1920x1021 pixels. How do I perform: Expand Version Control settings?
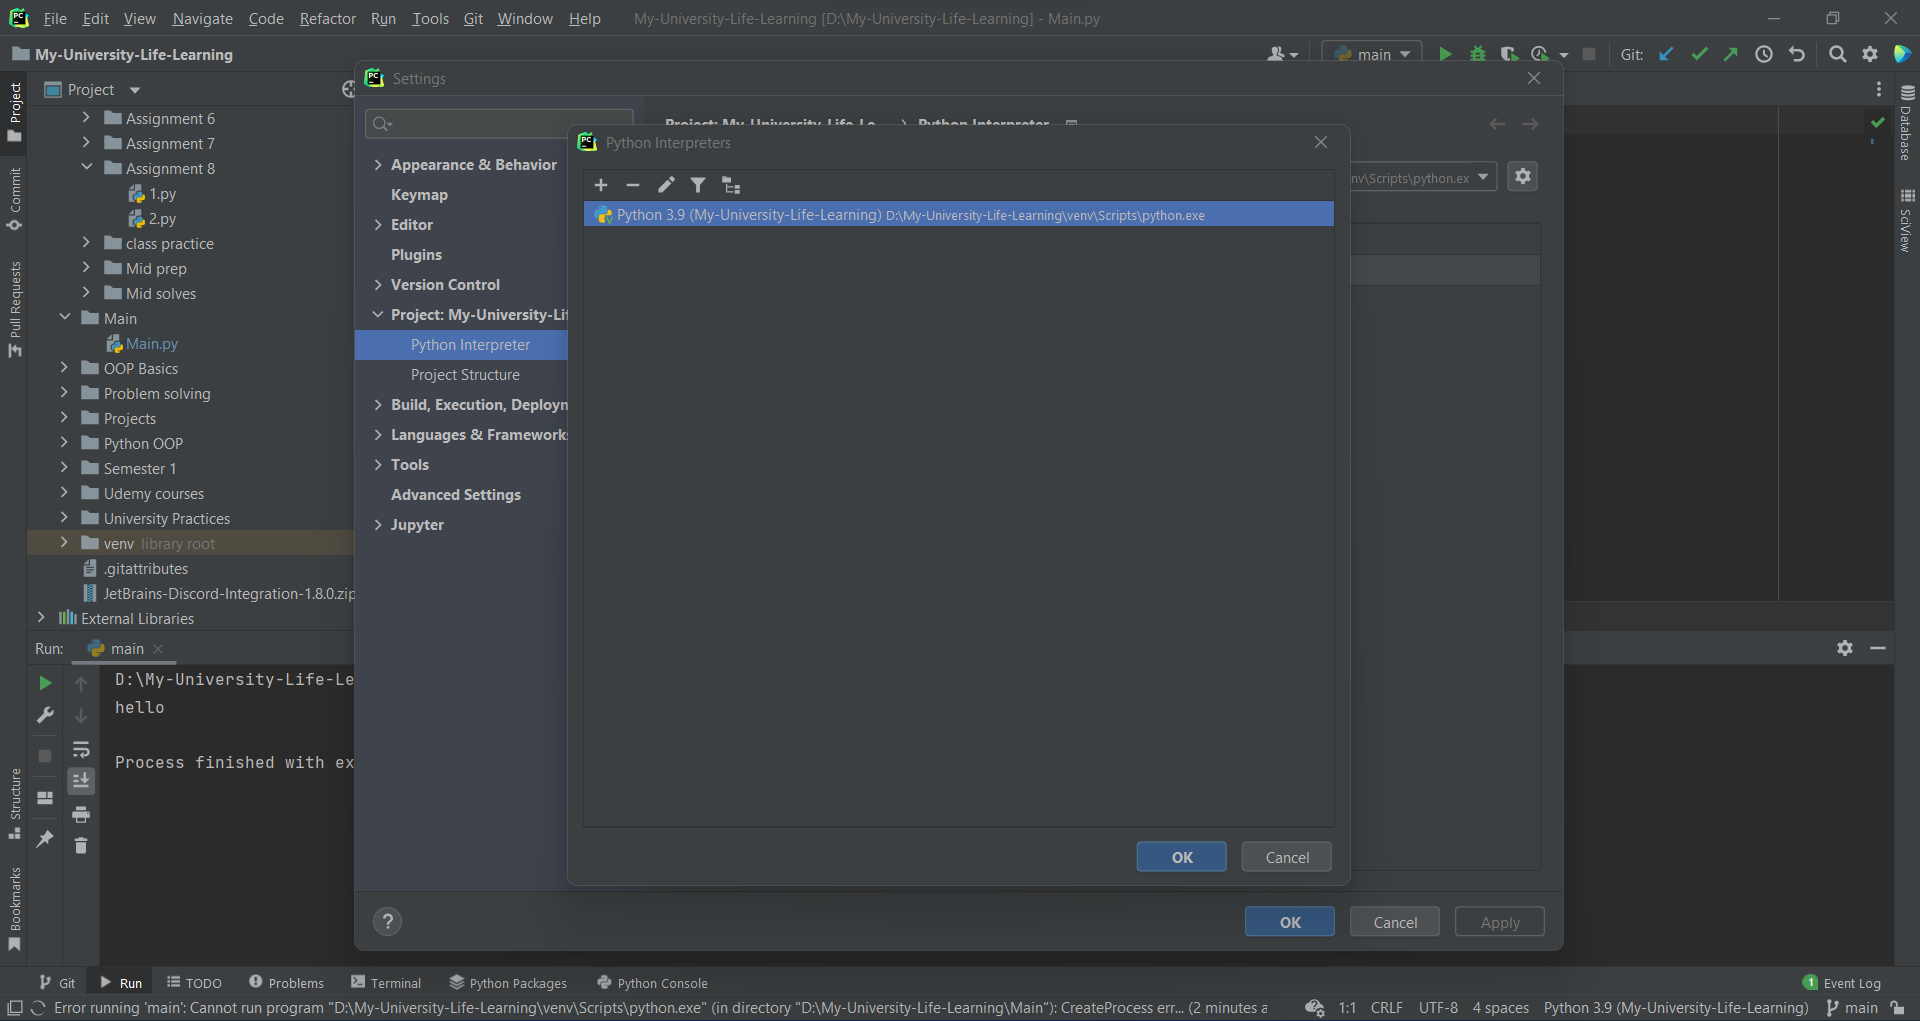pyautogui.click(x=378, y=285)
